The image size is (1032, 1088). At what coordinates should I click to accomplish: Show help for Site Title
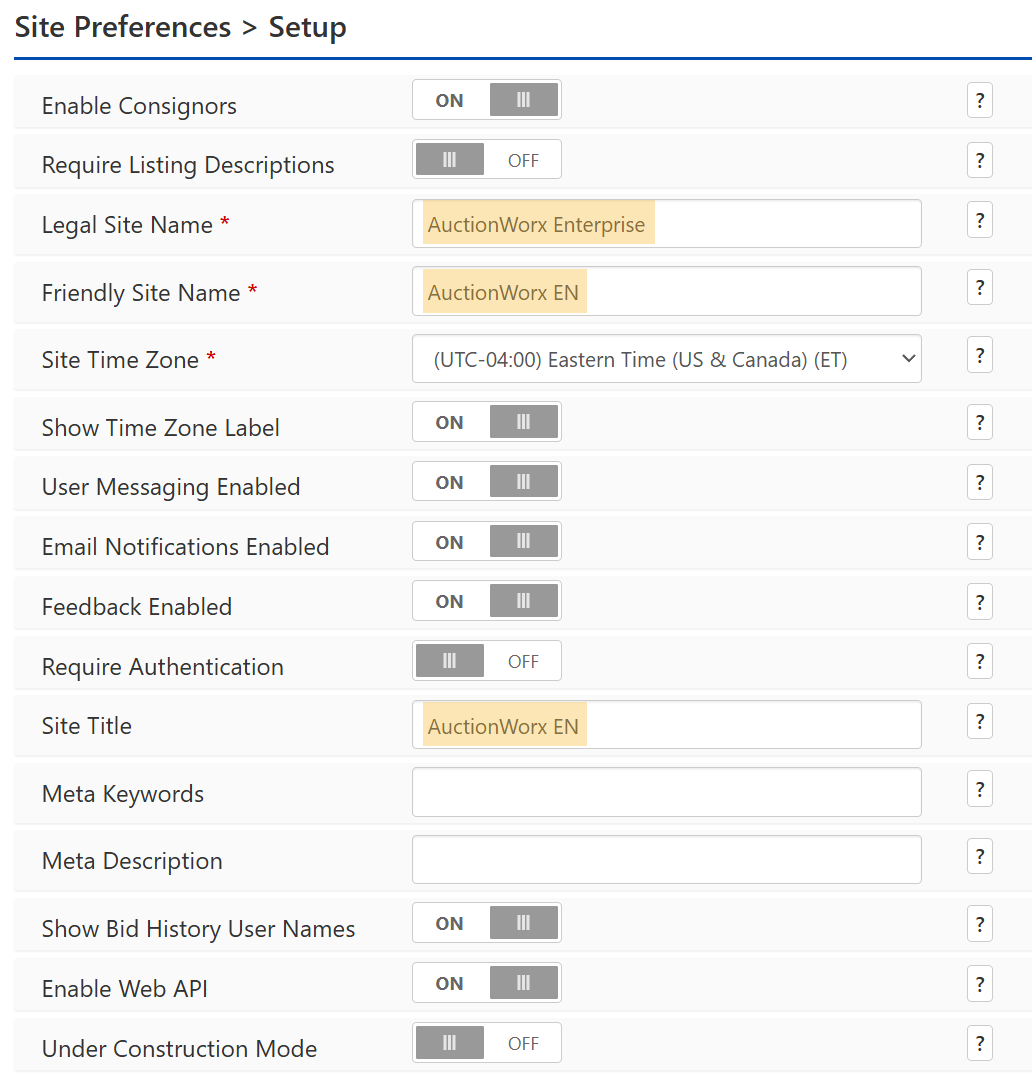(979, 722)
